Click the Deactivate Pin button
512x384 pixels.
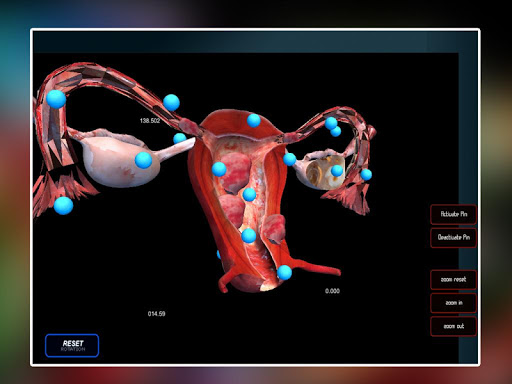pos(453,238)
